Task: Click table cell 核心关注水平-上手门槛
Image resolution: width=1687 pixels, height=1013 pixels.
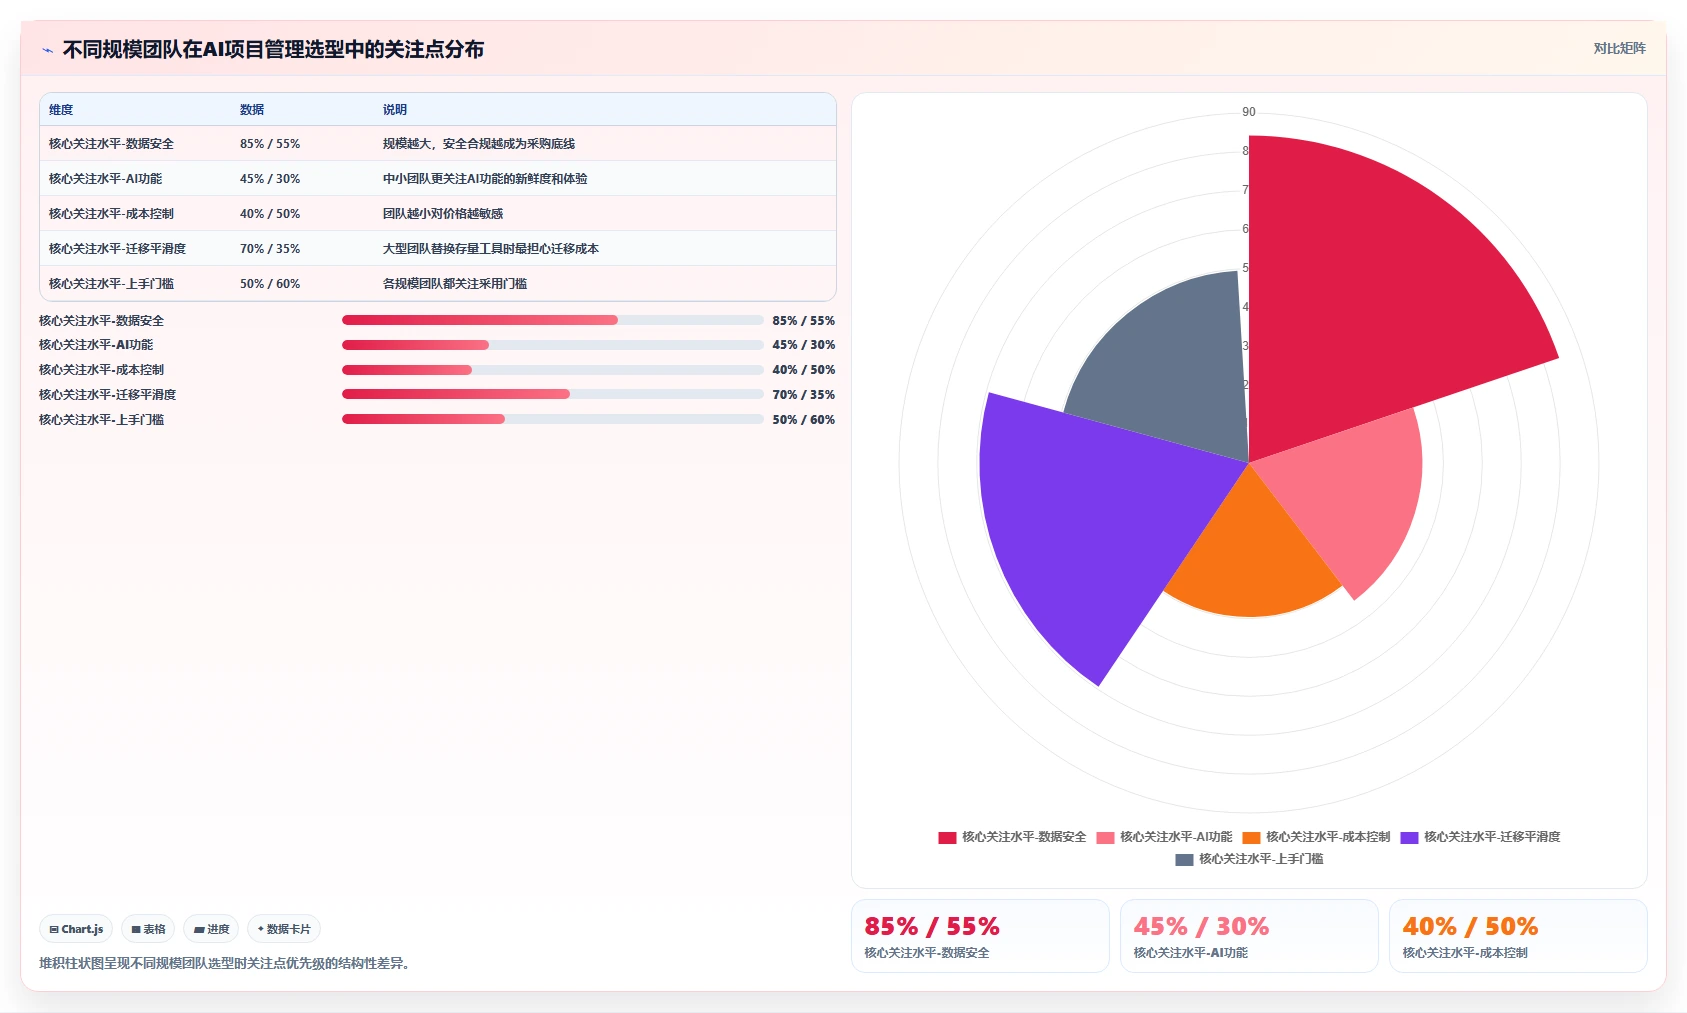Action: pyautogui.click(x=111, y=284)
